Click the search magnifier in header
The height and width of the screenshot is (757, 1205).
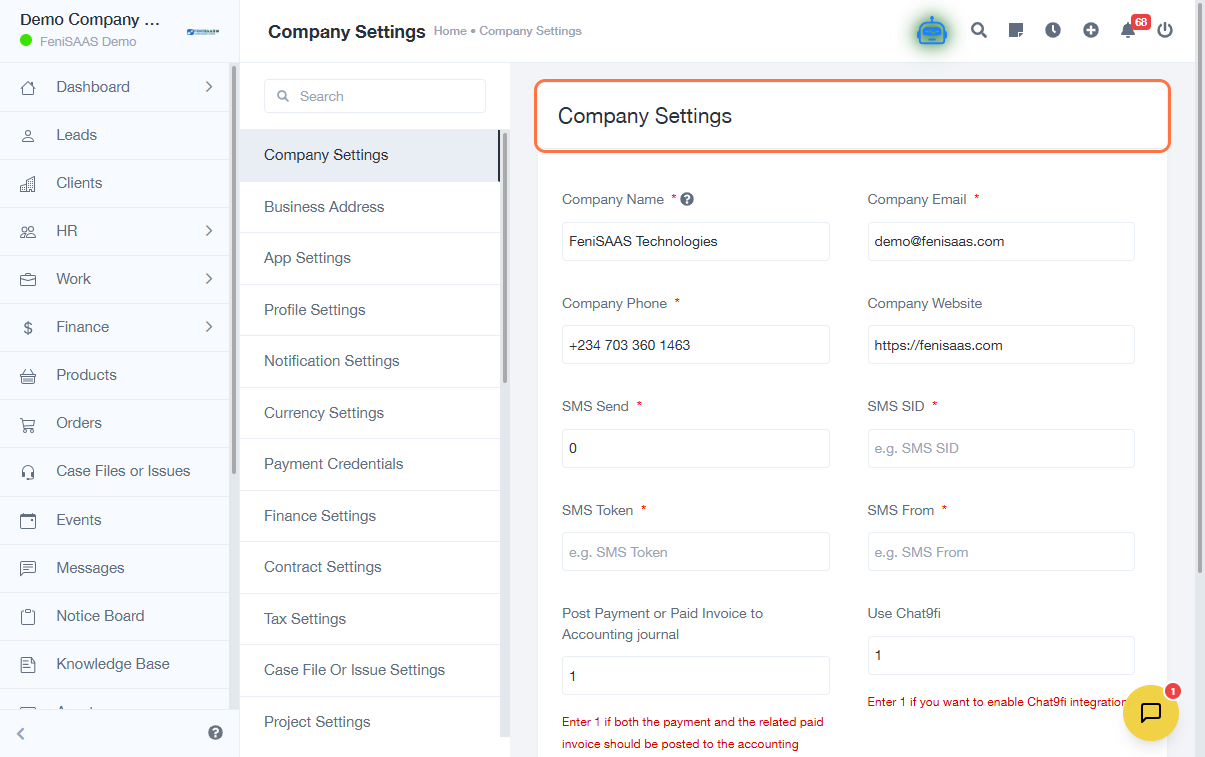coord(979,31)
